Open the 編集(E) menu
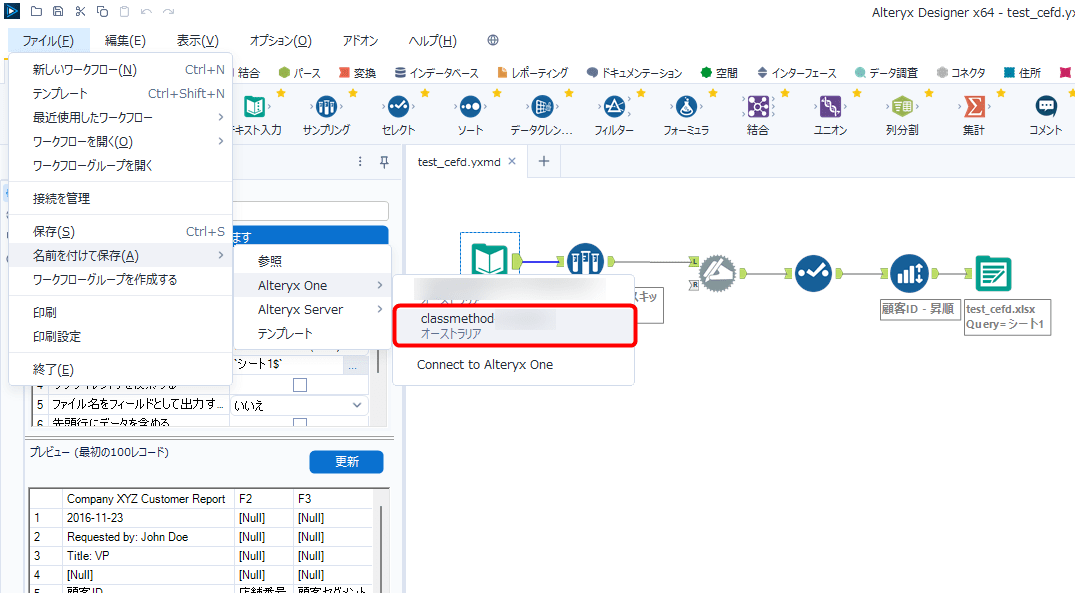Image resolution: width=1075 pixels, height=593 pixels. (124, 40)
